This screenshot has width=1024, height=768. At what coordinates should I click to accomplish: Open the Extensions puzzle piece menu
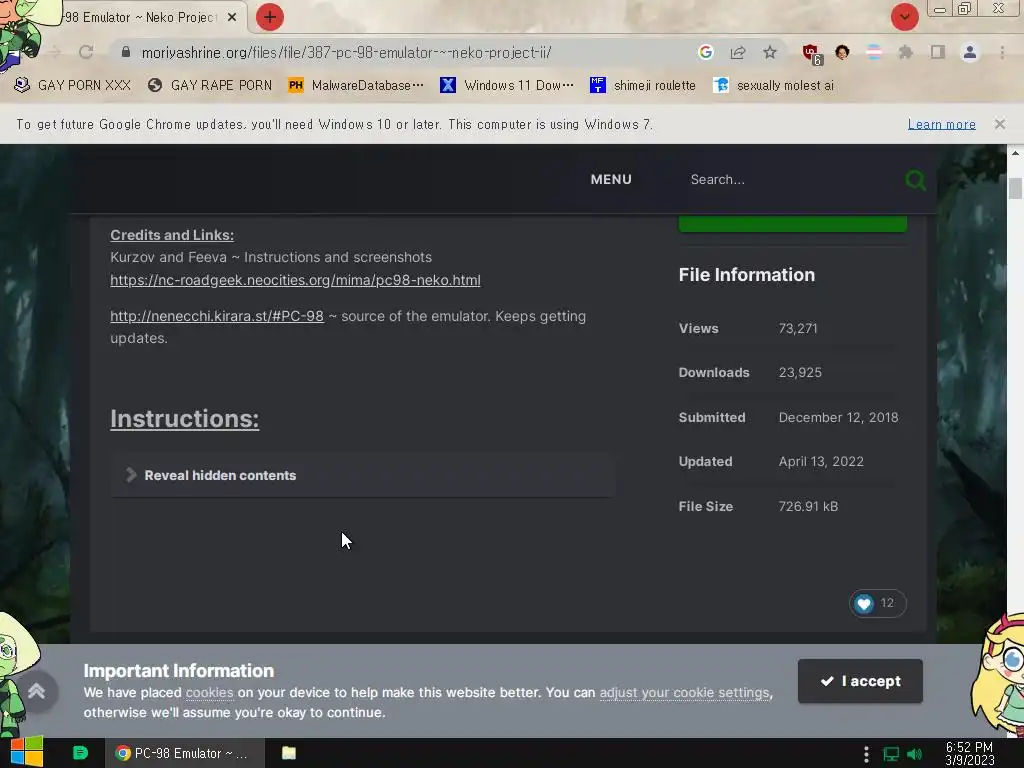click(905, 52)
